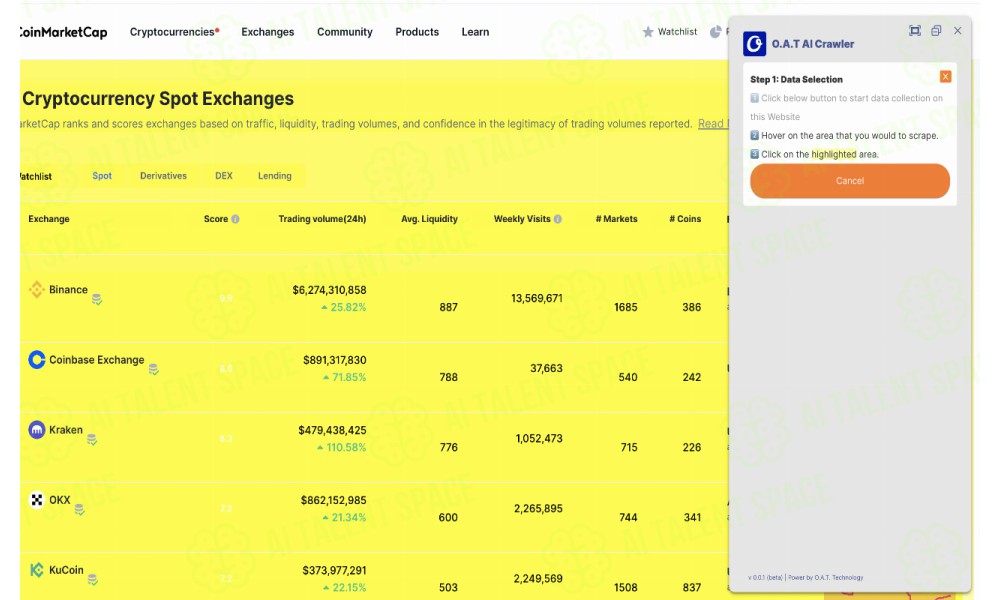Click the 25.82% change under Binance's volume
This screenshot has height=600, width=1000.
click(x=344, y=307)
